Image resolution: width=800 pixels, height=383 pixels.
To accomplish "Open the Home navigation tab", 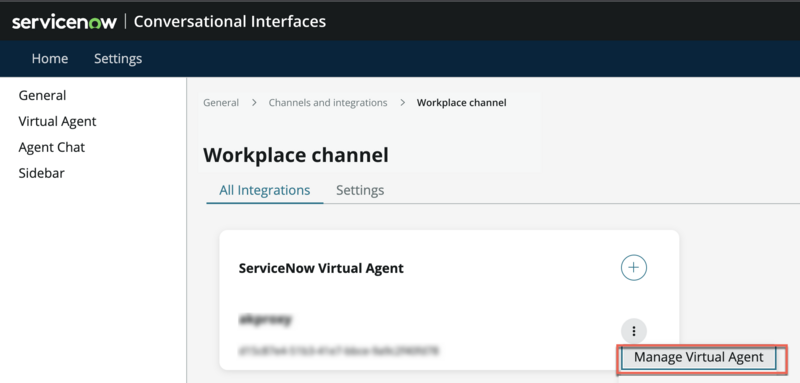I will point(49,59).
